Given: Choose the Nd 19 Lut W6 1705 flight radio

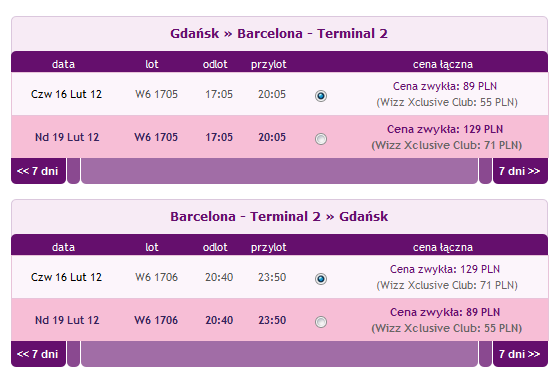Looking at the screenshot, I should coord(321,139).
